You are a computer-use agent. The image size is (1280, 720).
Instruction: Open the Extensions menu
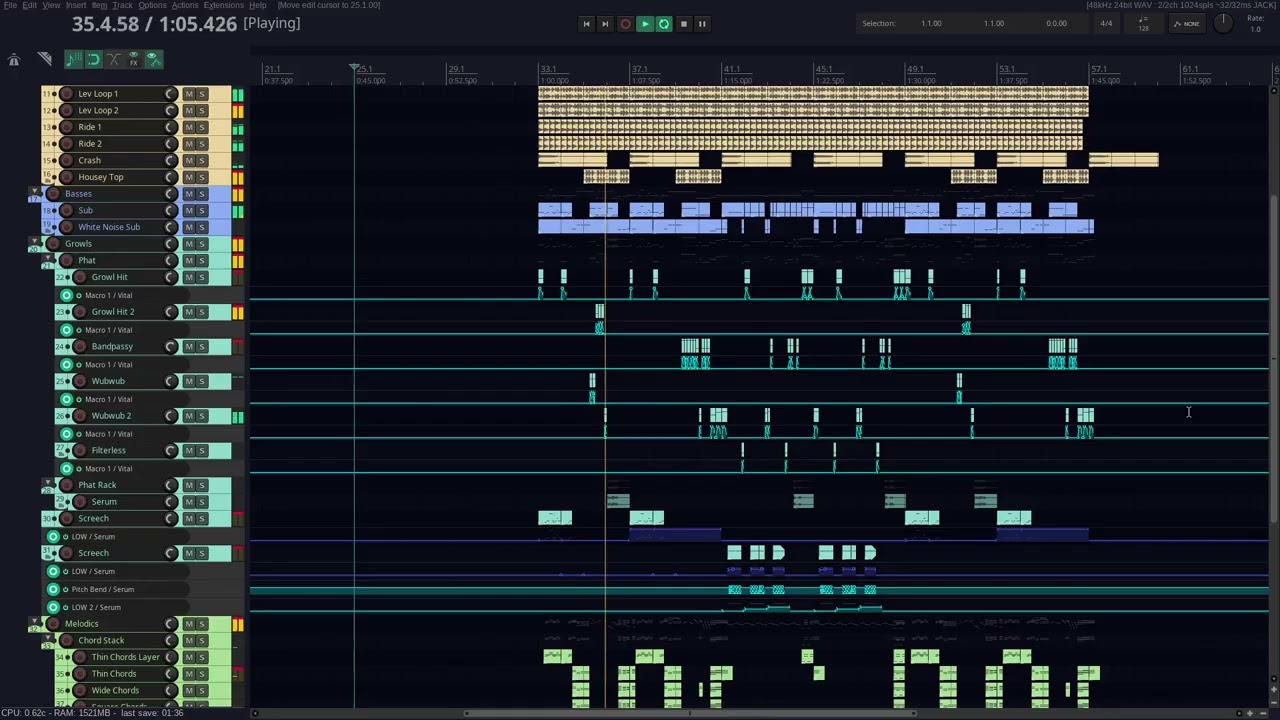click(x=224, y=6)
